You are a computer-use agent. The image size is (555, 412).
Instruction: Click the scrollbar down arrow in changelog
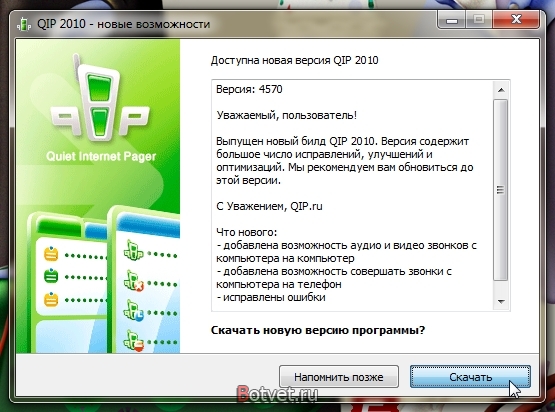[501, 302]
